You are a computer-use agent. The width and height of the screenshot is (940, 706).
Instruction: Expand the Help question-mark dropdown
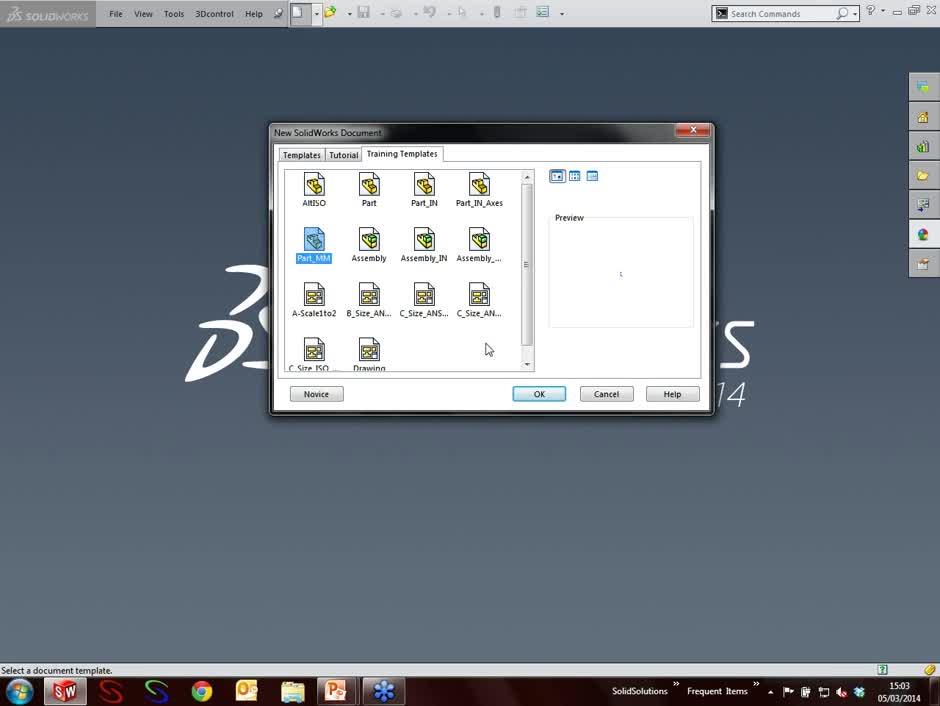click(x=882, y=12)
